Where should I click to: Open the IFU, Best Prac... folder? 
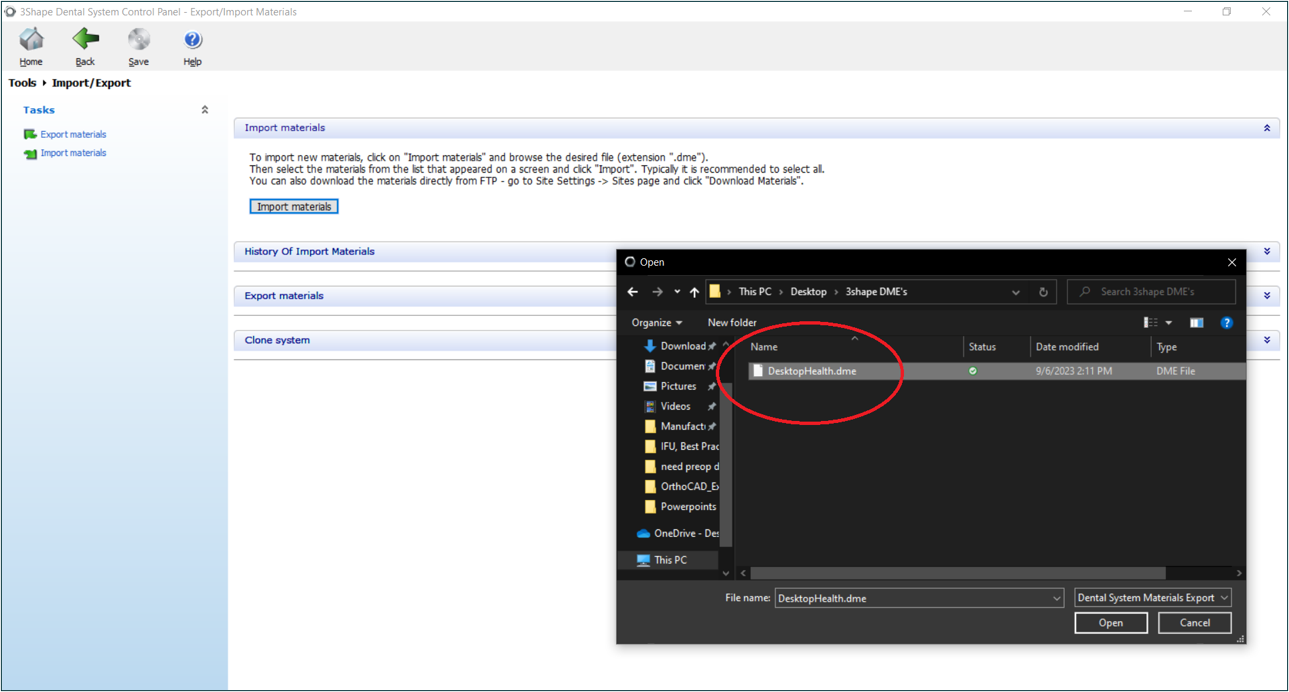[x=681, y=446]
